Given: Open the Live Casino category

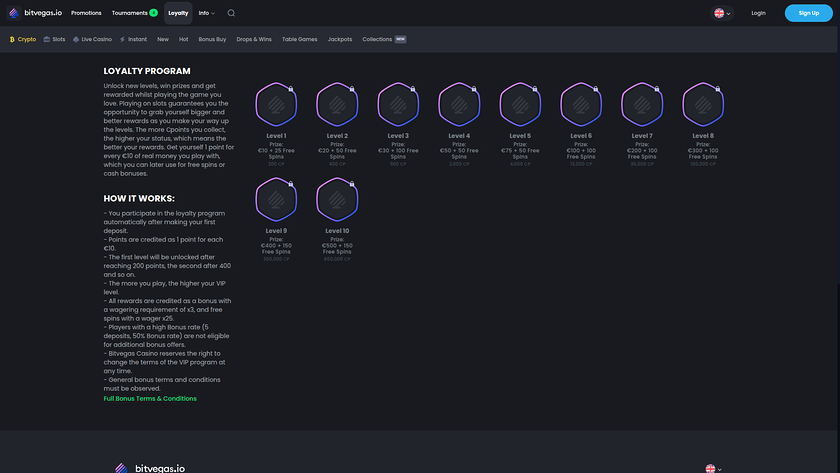Looking at the screenshot, I should coord(91,39).
